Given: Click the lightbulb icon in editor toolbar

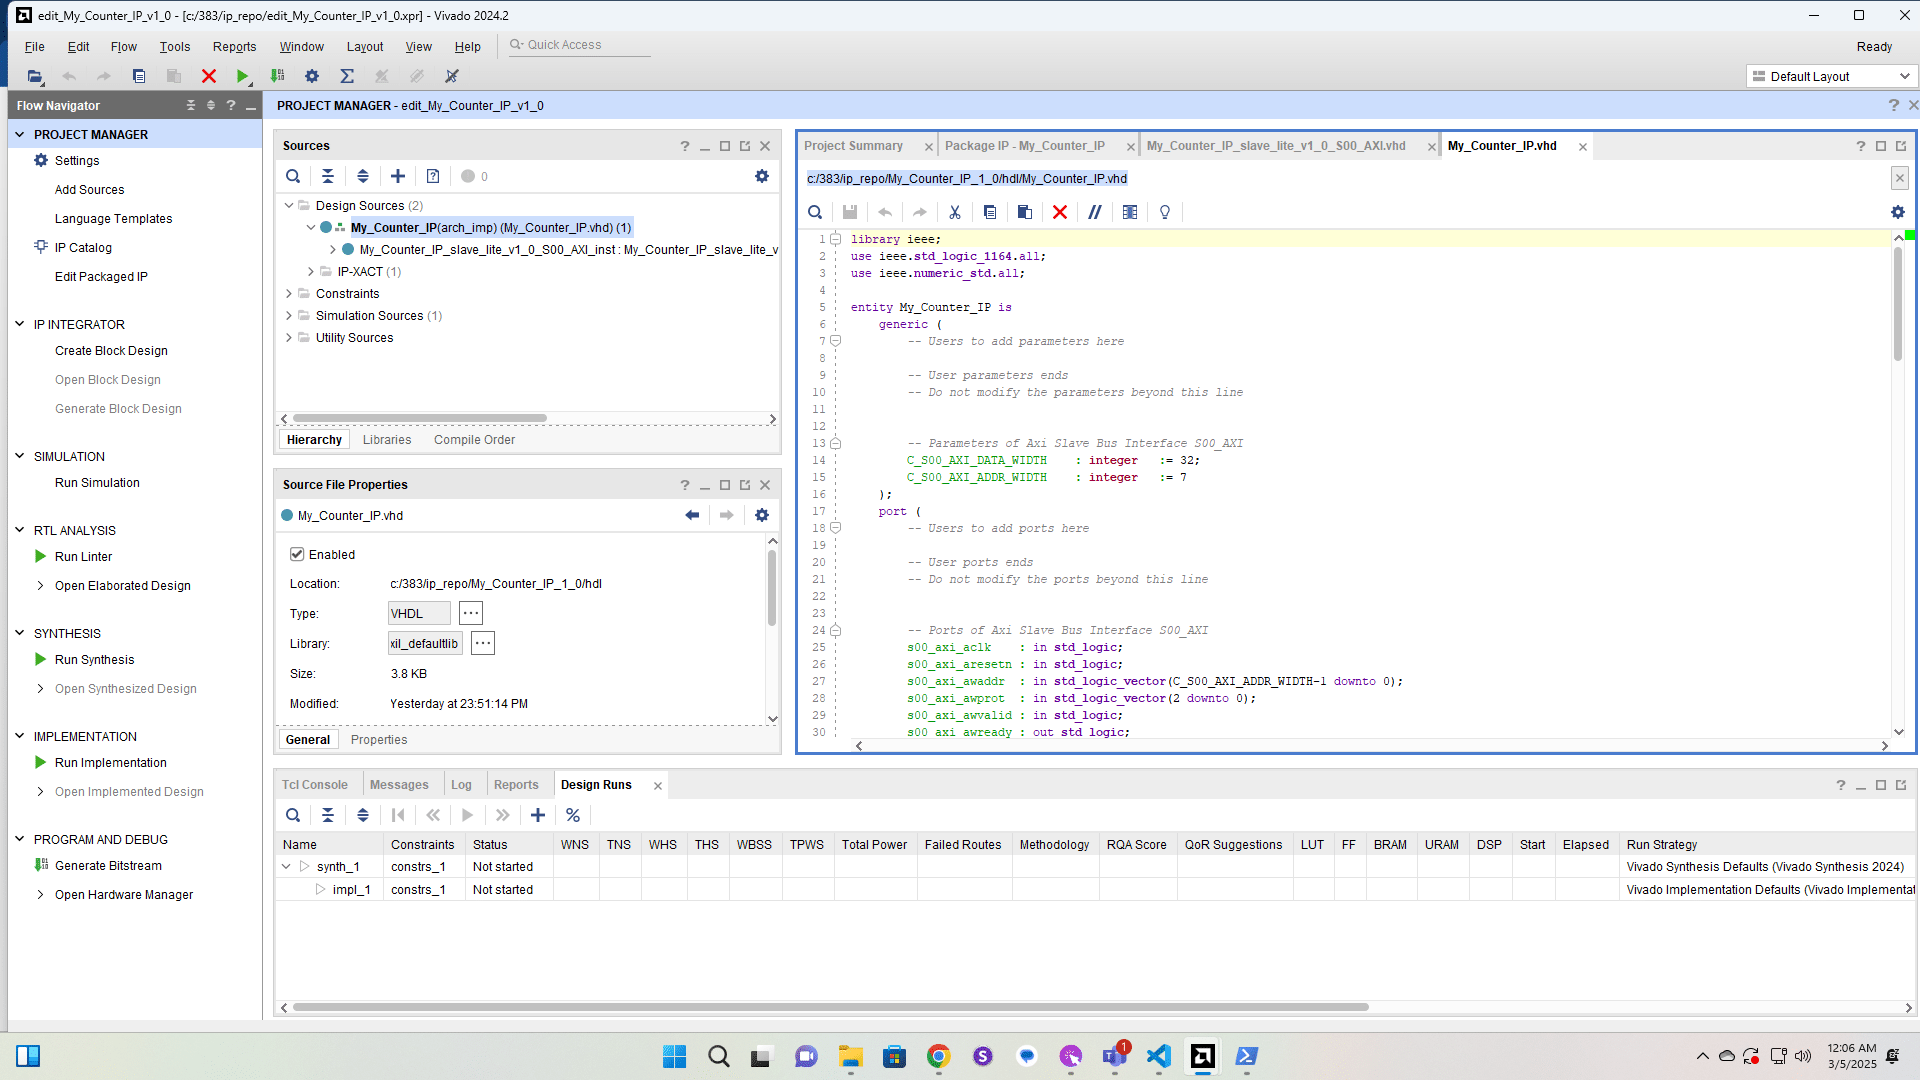Looking at the screenshot, I should click(1164, 212).
